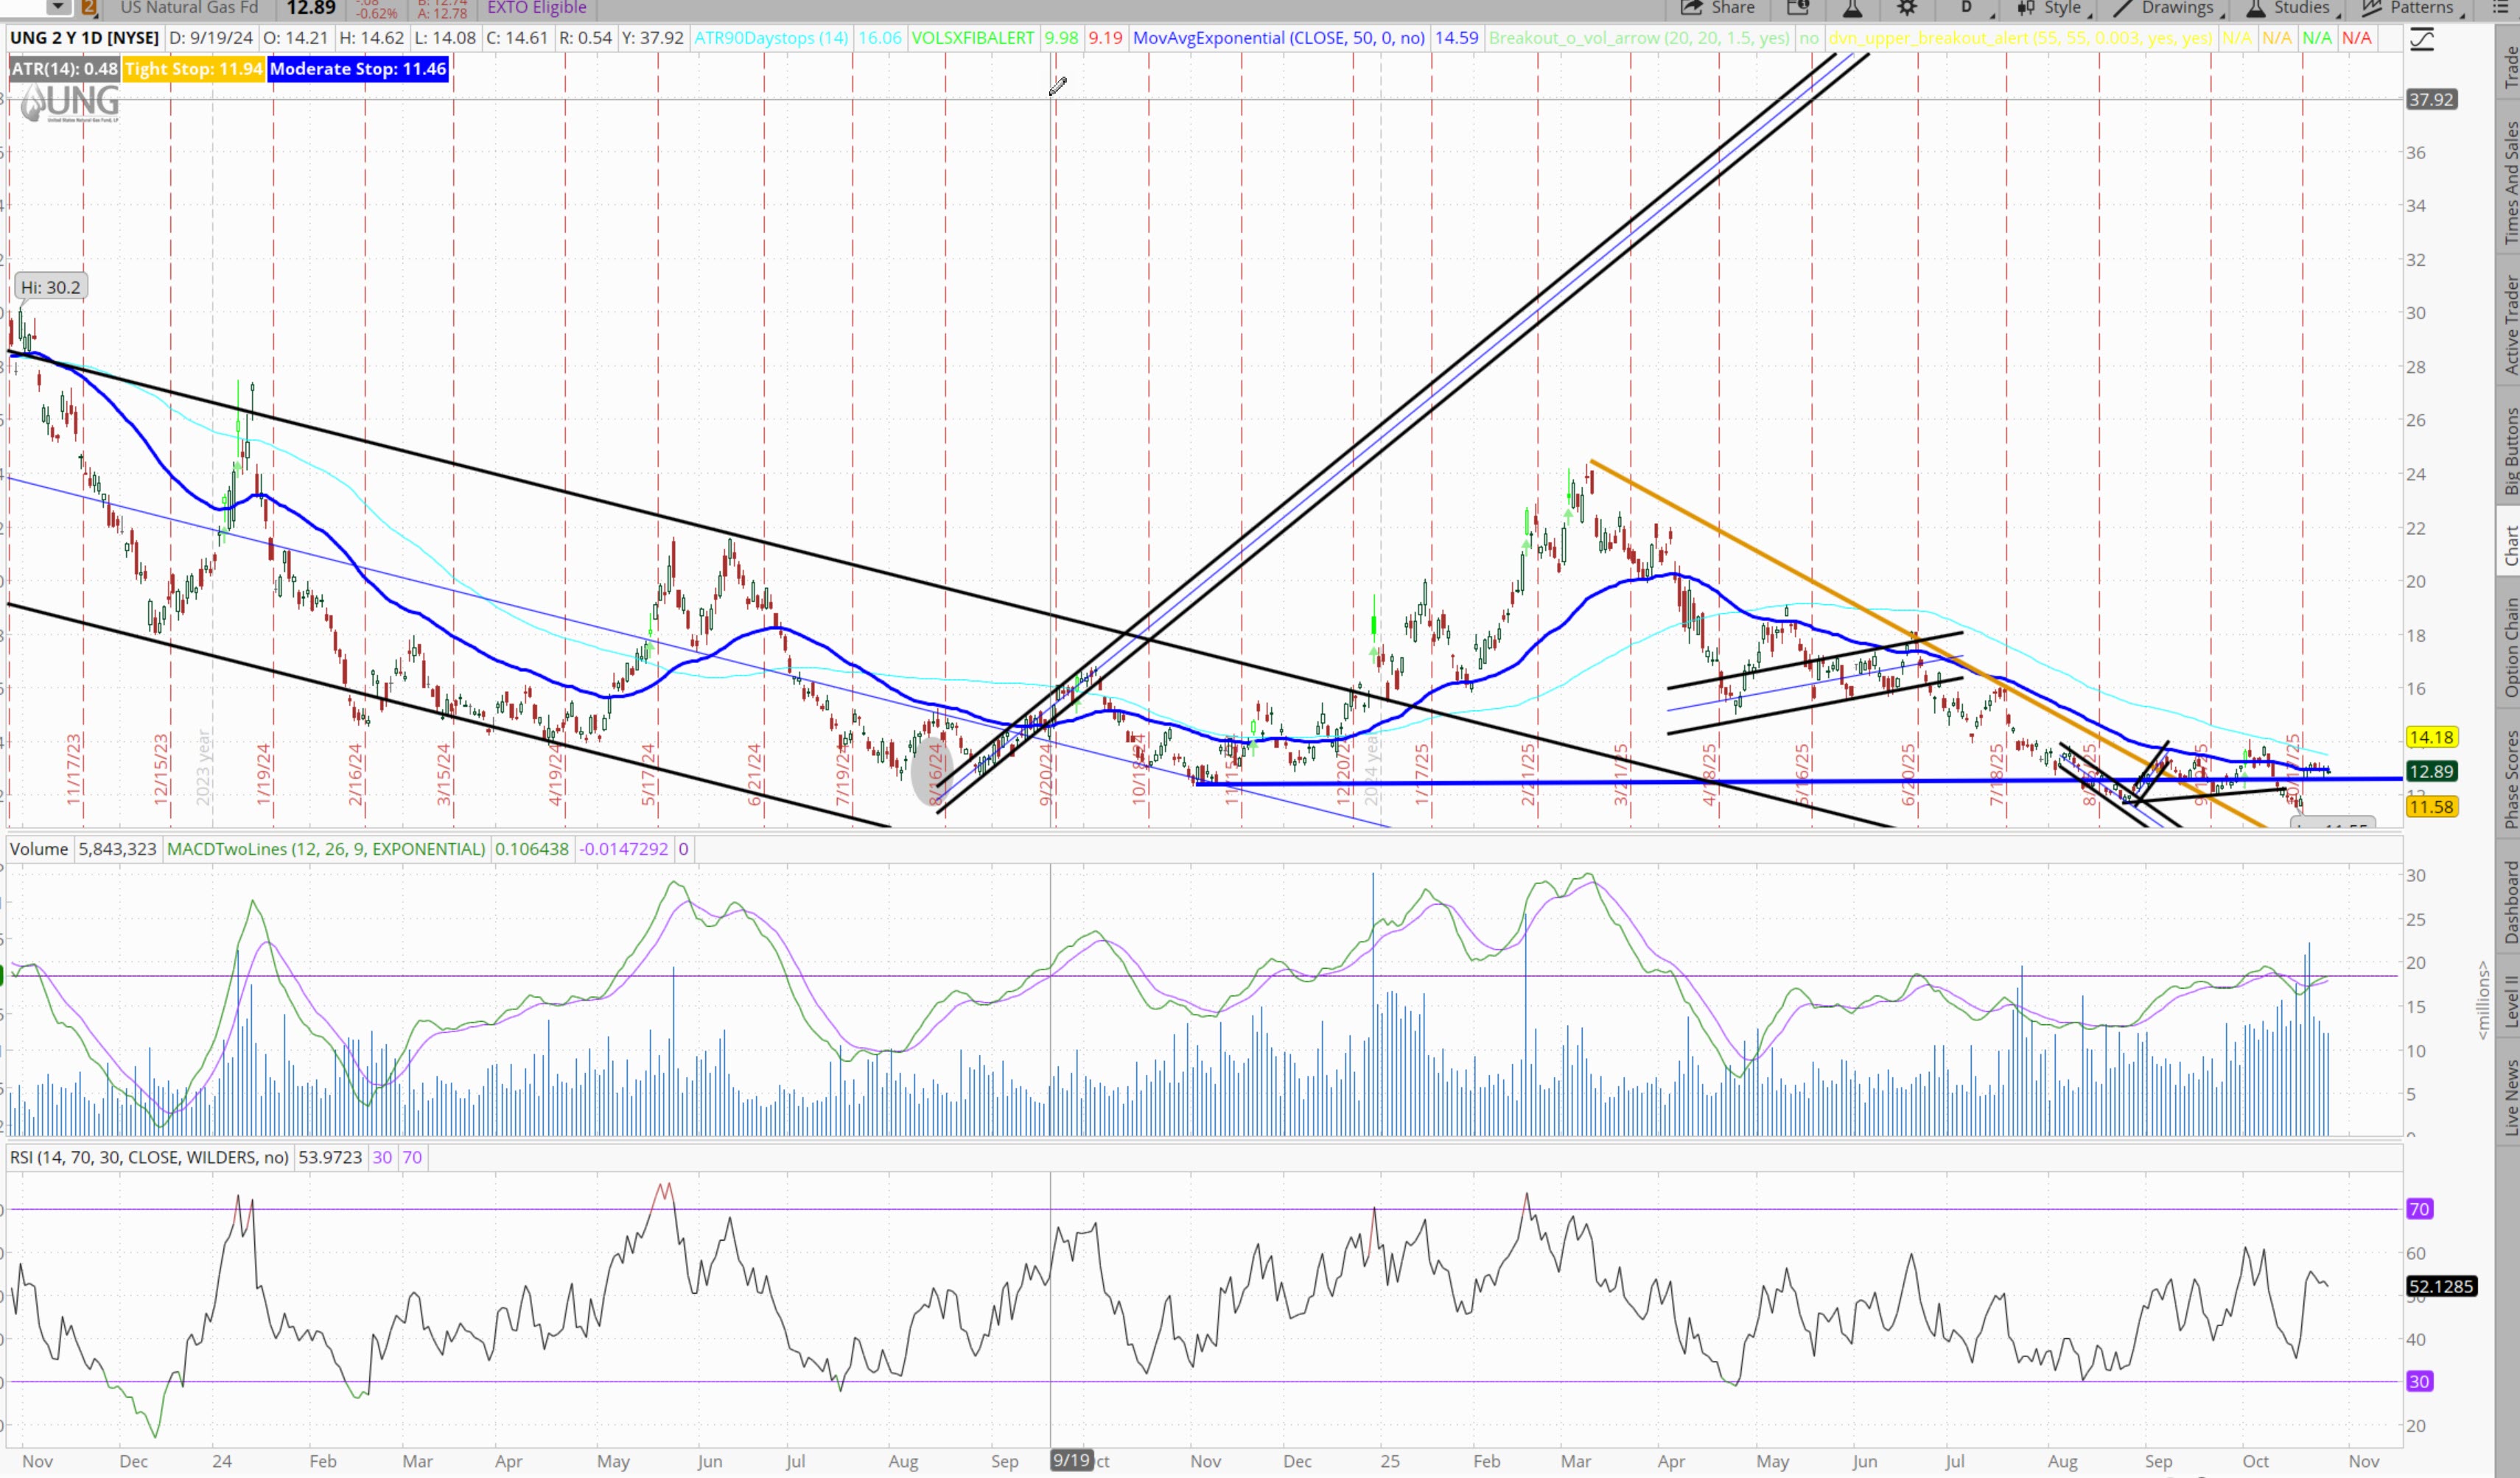Image resolution: width=2520 pixels, height=1478 pixels.
Task: Click the Share button
Action: pyautogui.click(x=1718, y=8)
